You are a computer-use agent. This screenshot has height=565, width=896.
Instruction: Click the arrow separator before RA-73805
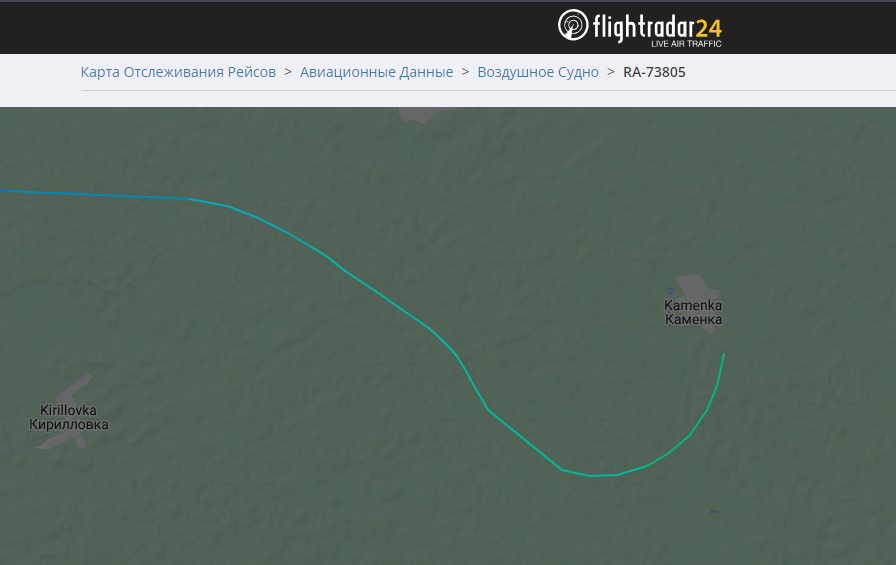tap(611, 72)
